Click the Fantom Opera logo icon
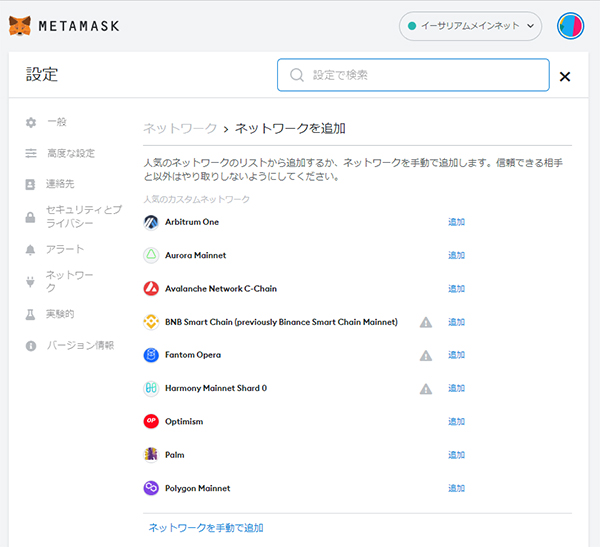This screenshot has height=547, width=600. pos(151,355)
